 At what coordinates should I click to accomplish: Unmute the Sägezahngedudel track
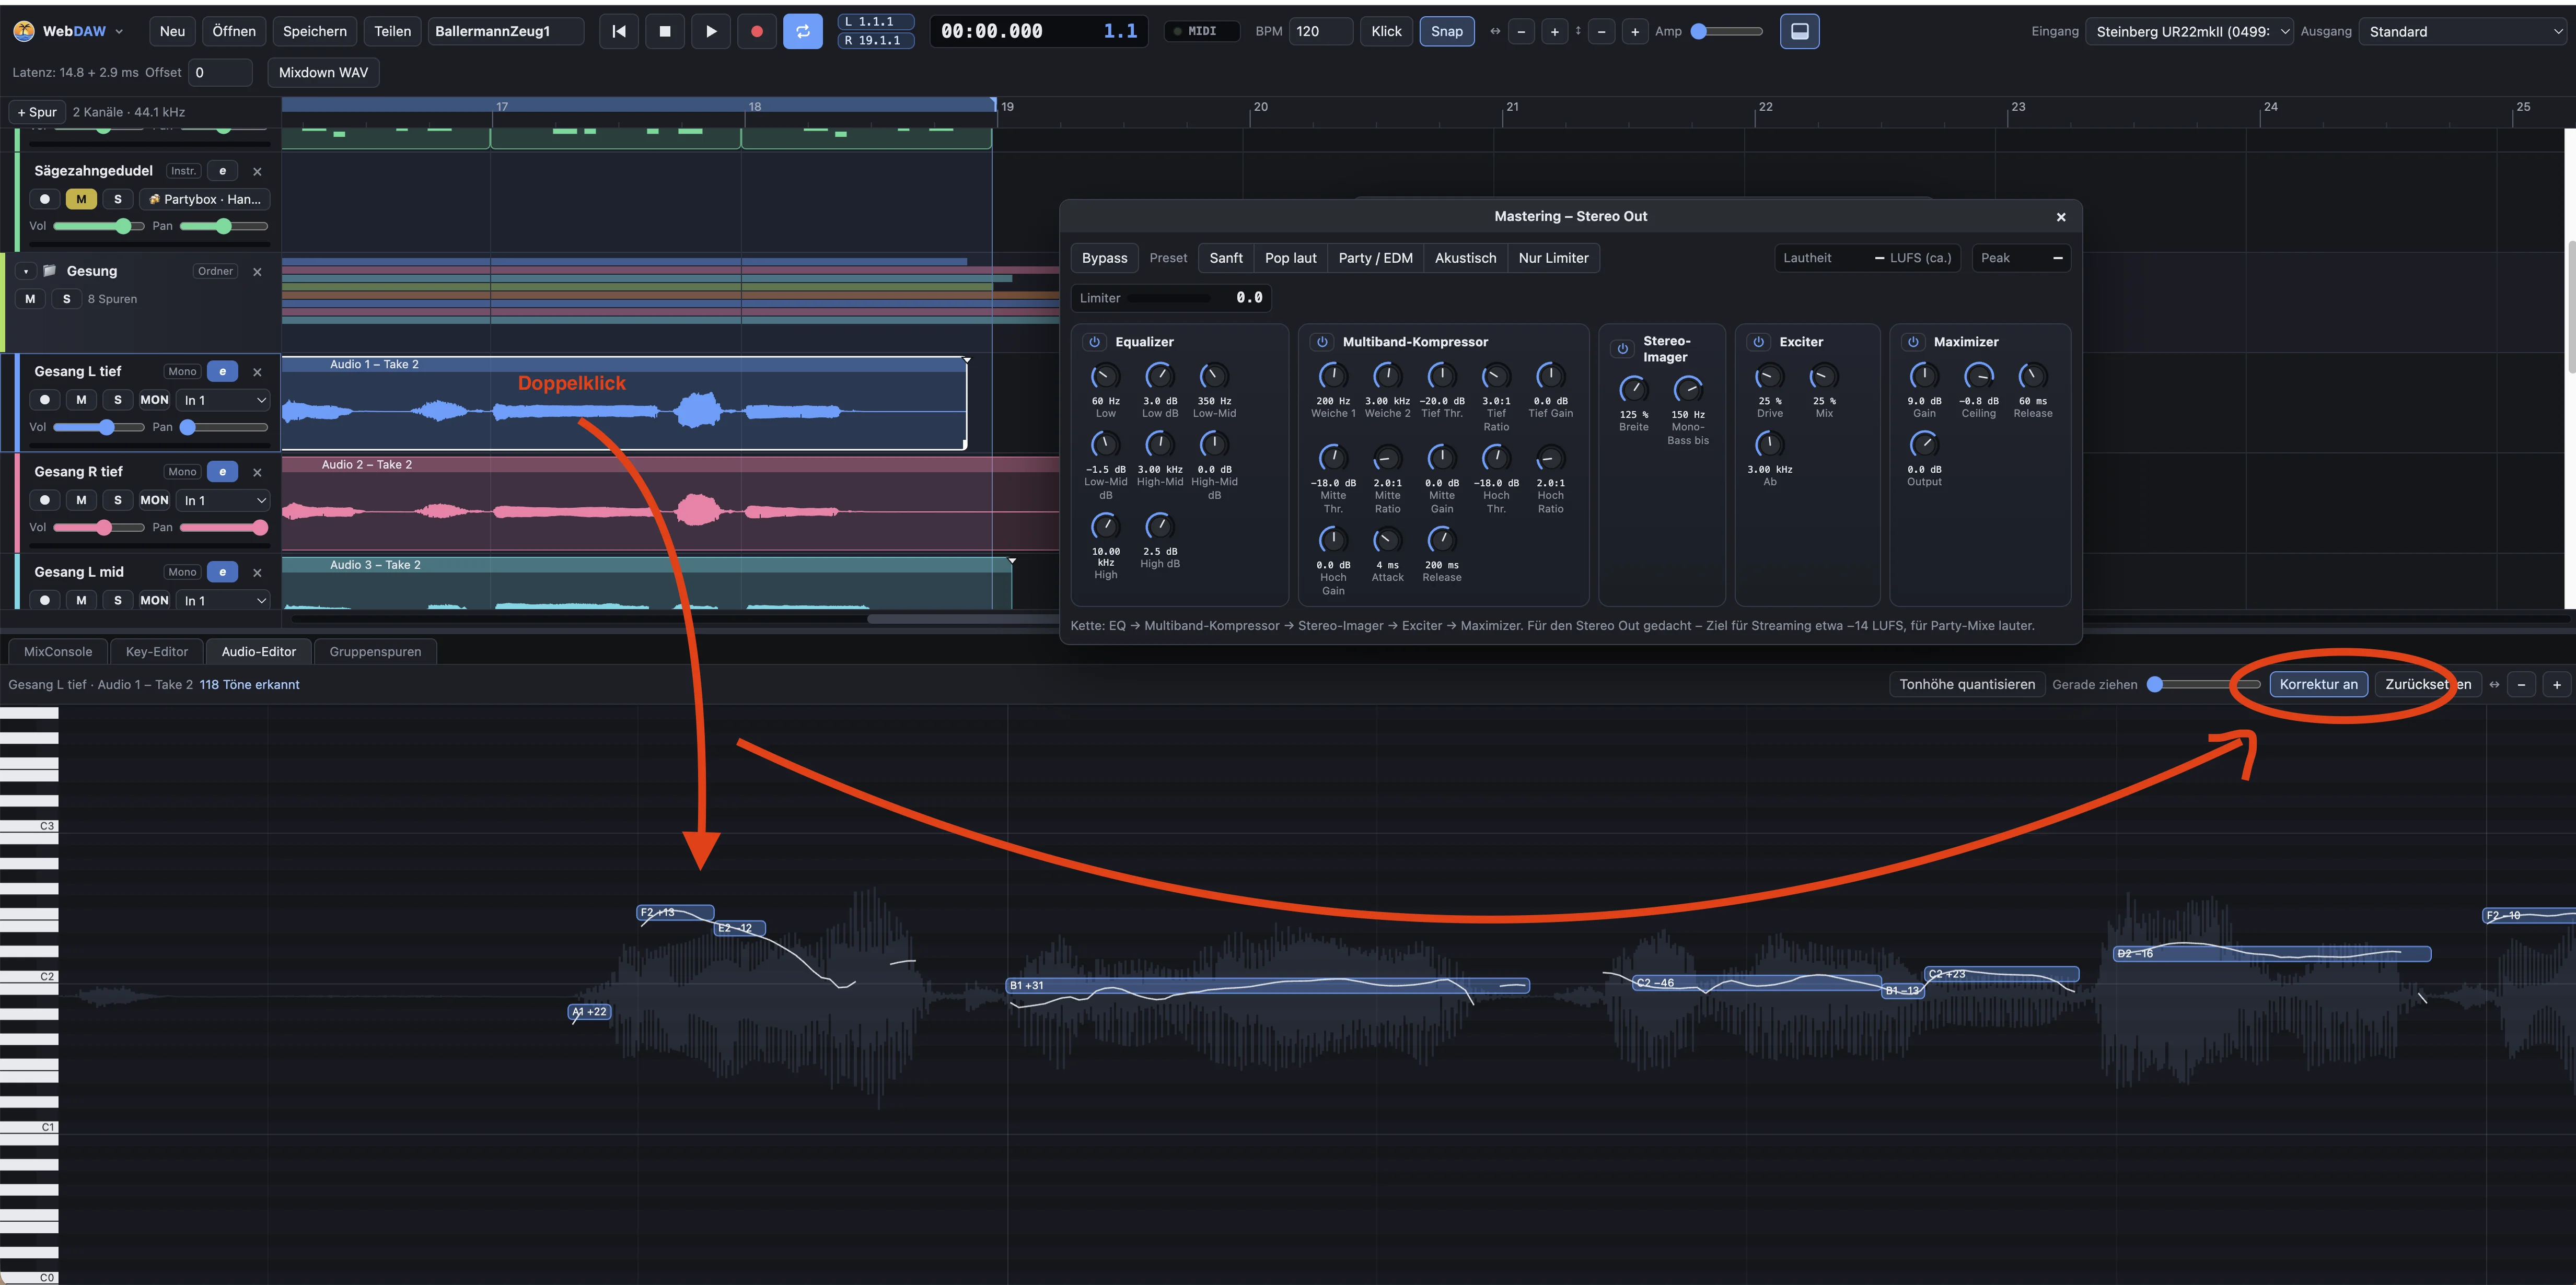[81, 199]
